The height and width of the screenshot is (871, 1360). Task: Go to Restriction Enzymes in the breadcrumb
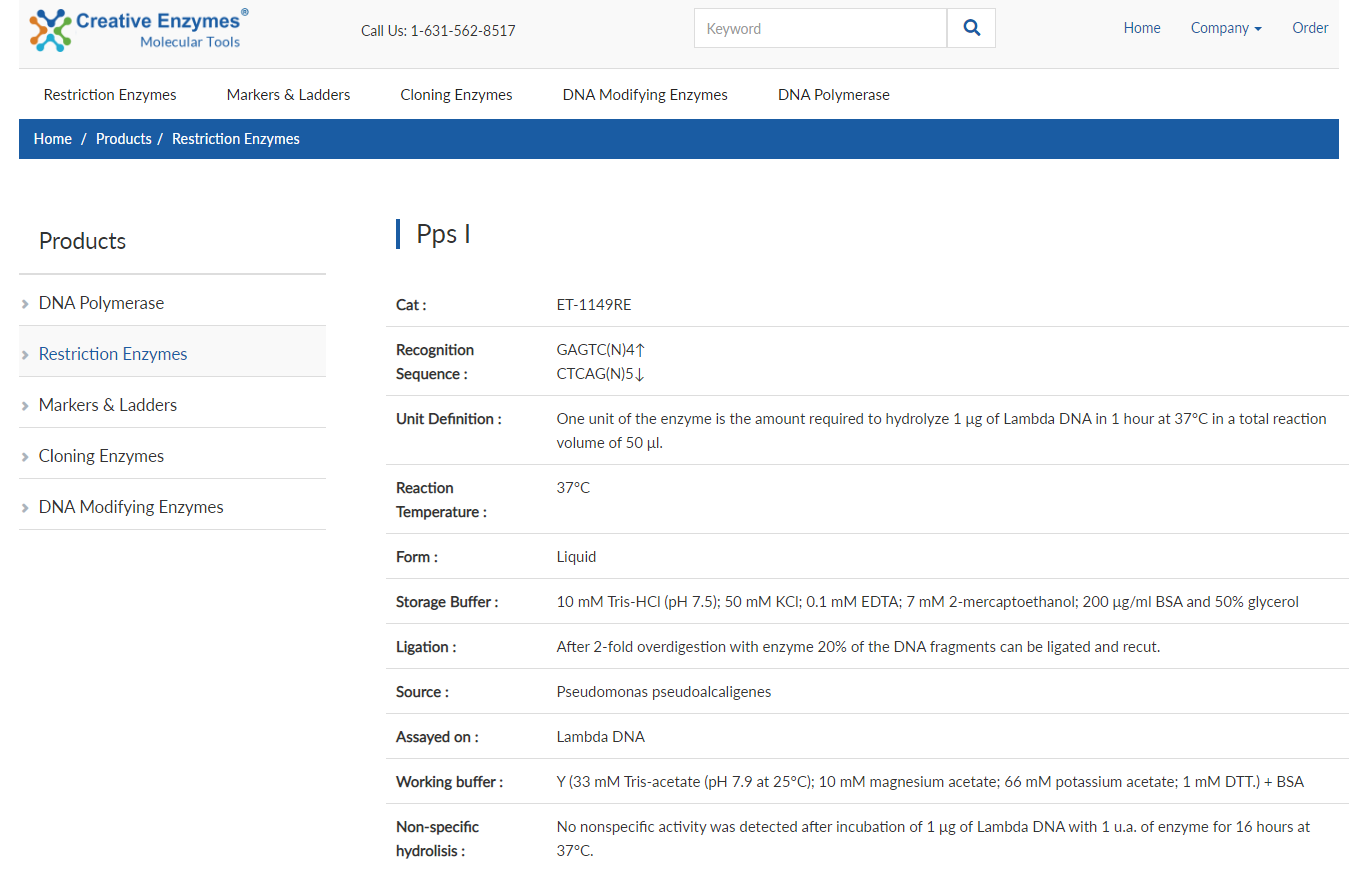point(235,139)
